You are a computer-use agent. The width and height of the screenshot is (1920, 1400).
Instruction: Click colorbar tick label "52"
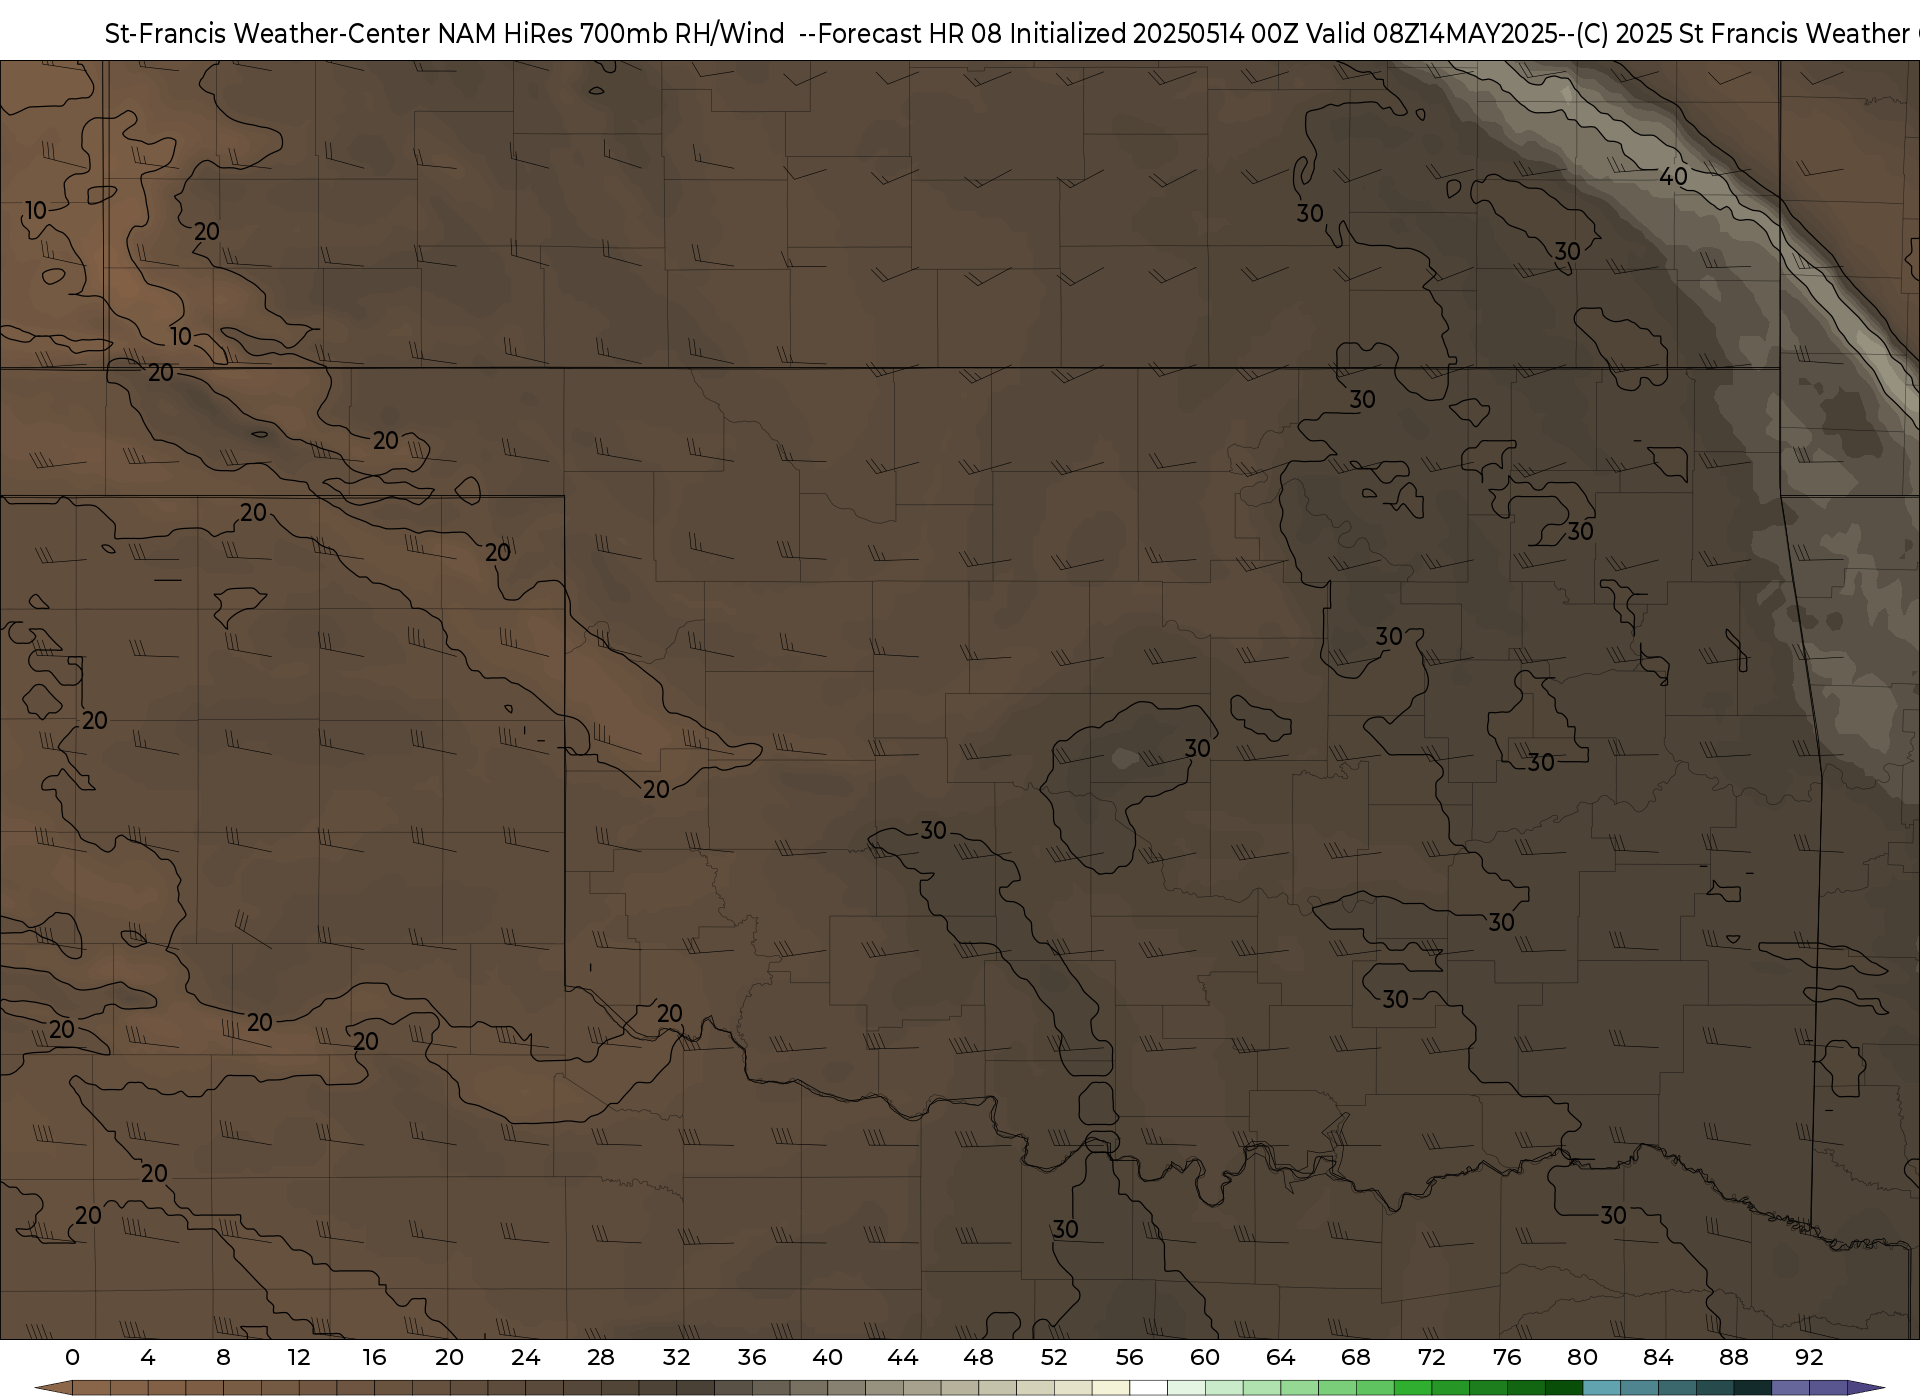[x=1054, y=1358]
